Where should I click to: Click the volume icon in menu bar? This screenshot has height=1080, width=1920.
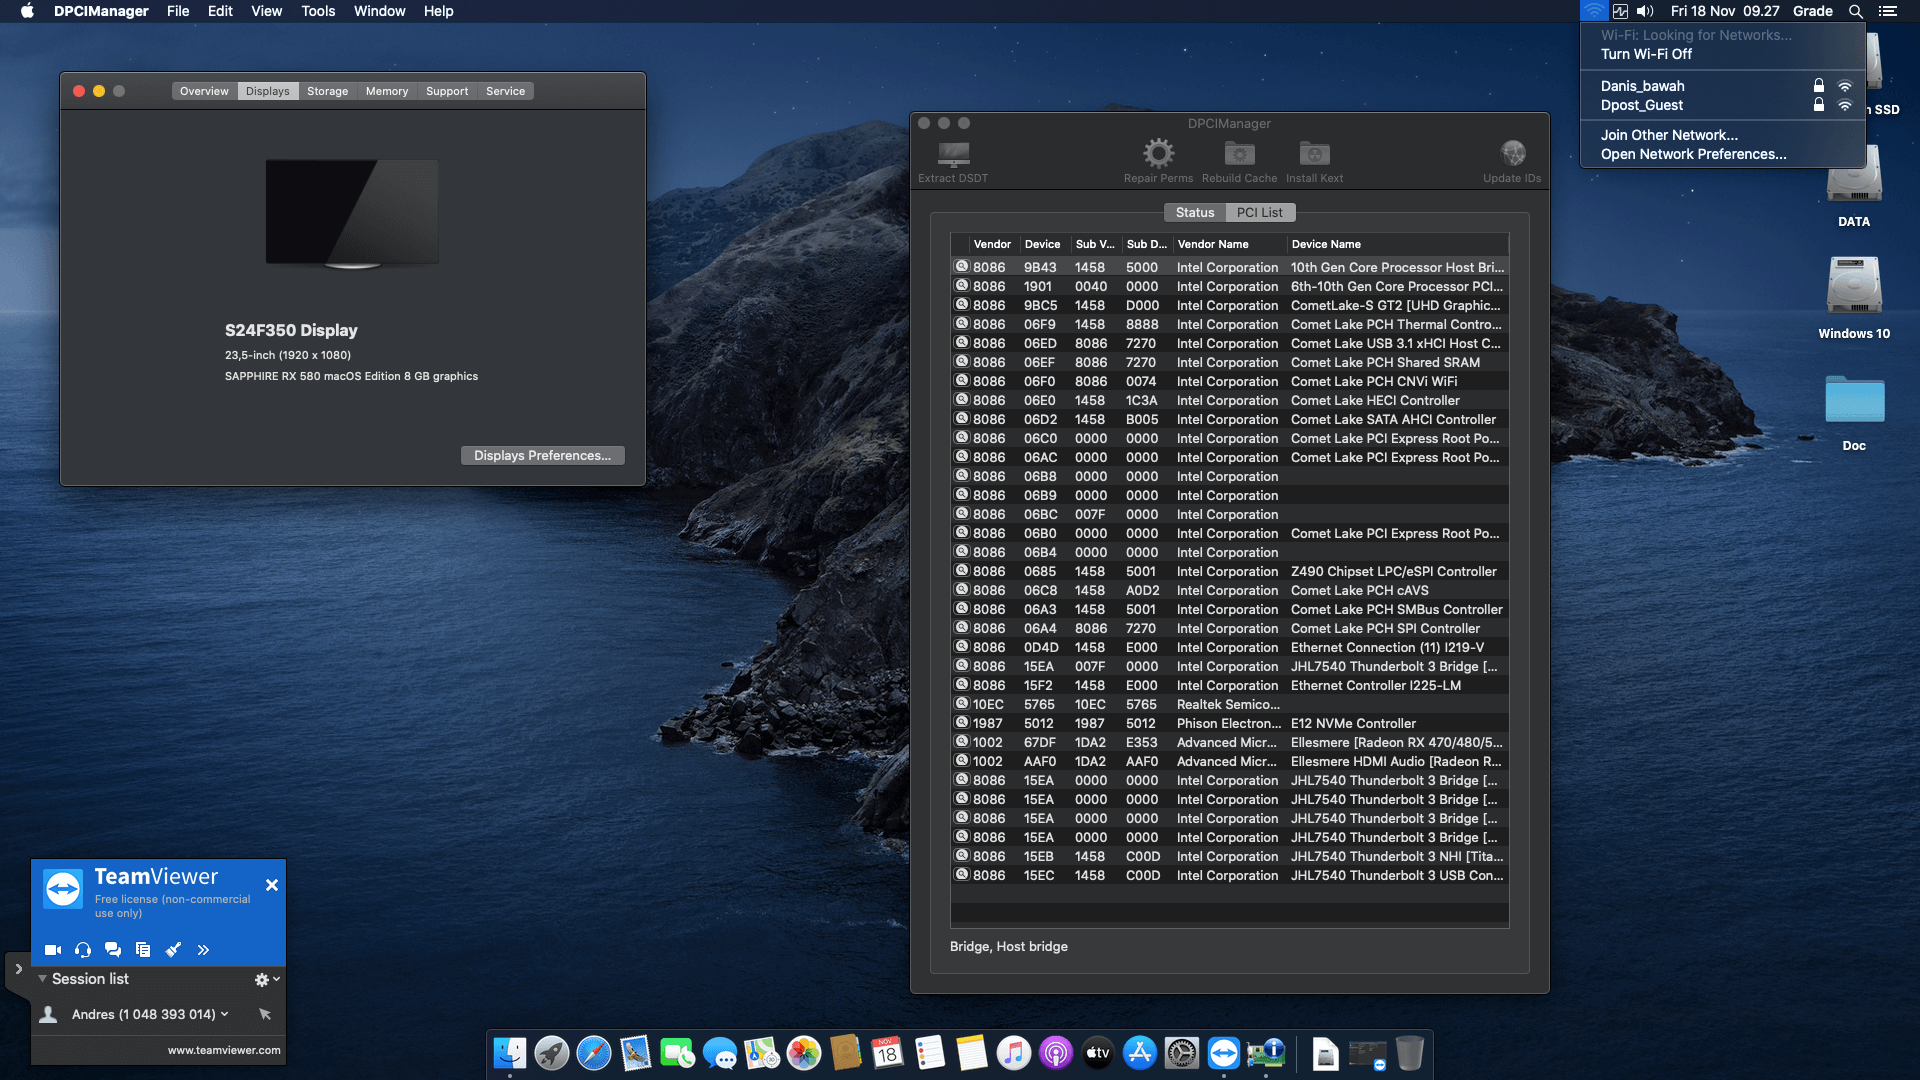pyautogui.click(x=1645, y=11)
